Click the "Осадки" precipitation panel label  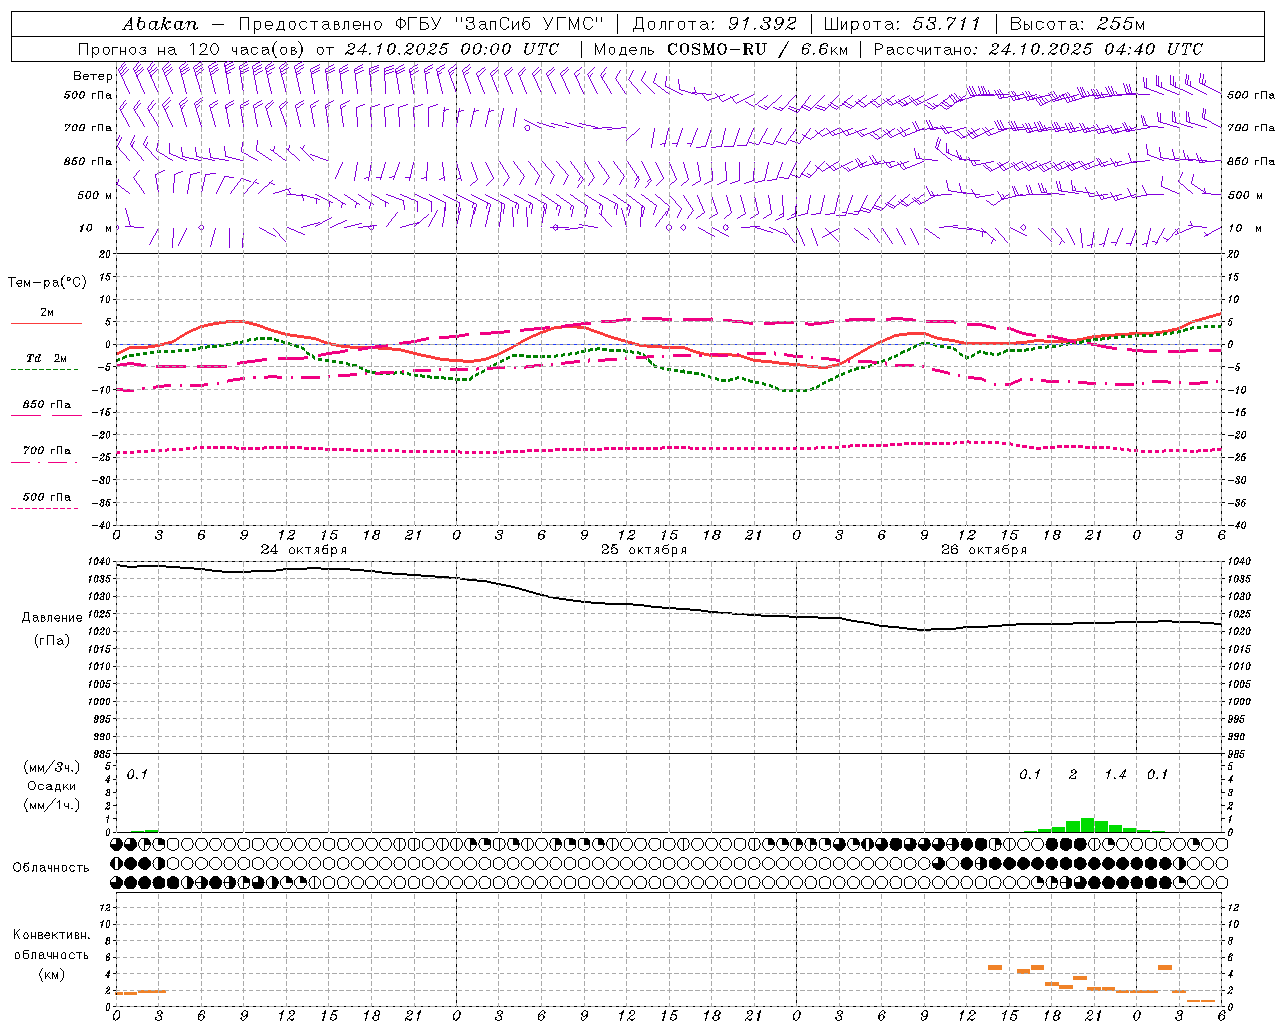52,786
